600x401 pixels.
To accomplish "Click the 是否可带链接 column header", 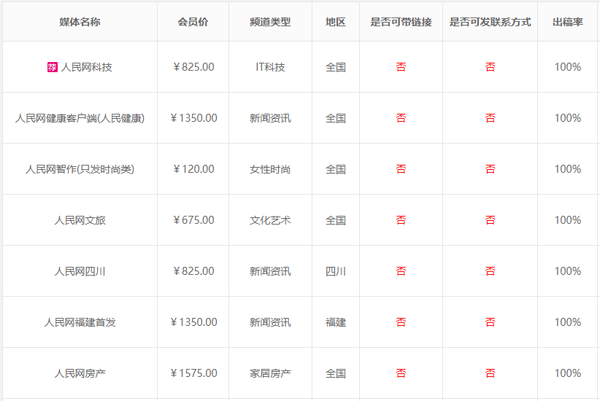I will coord(401,21).
